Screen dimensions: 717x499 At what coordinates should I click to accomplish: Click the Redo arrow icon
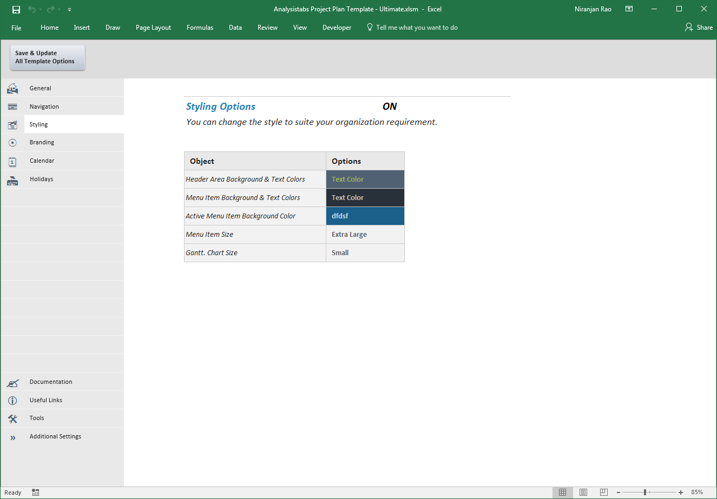click(x=50, y=9)
